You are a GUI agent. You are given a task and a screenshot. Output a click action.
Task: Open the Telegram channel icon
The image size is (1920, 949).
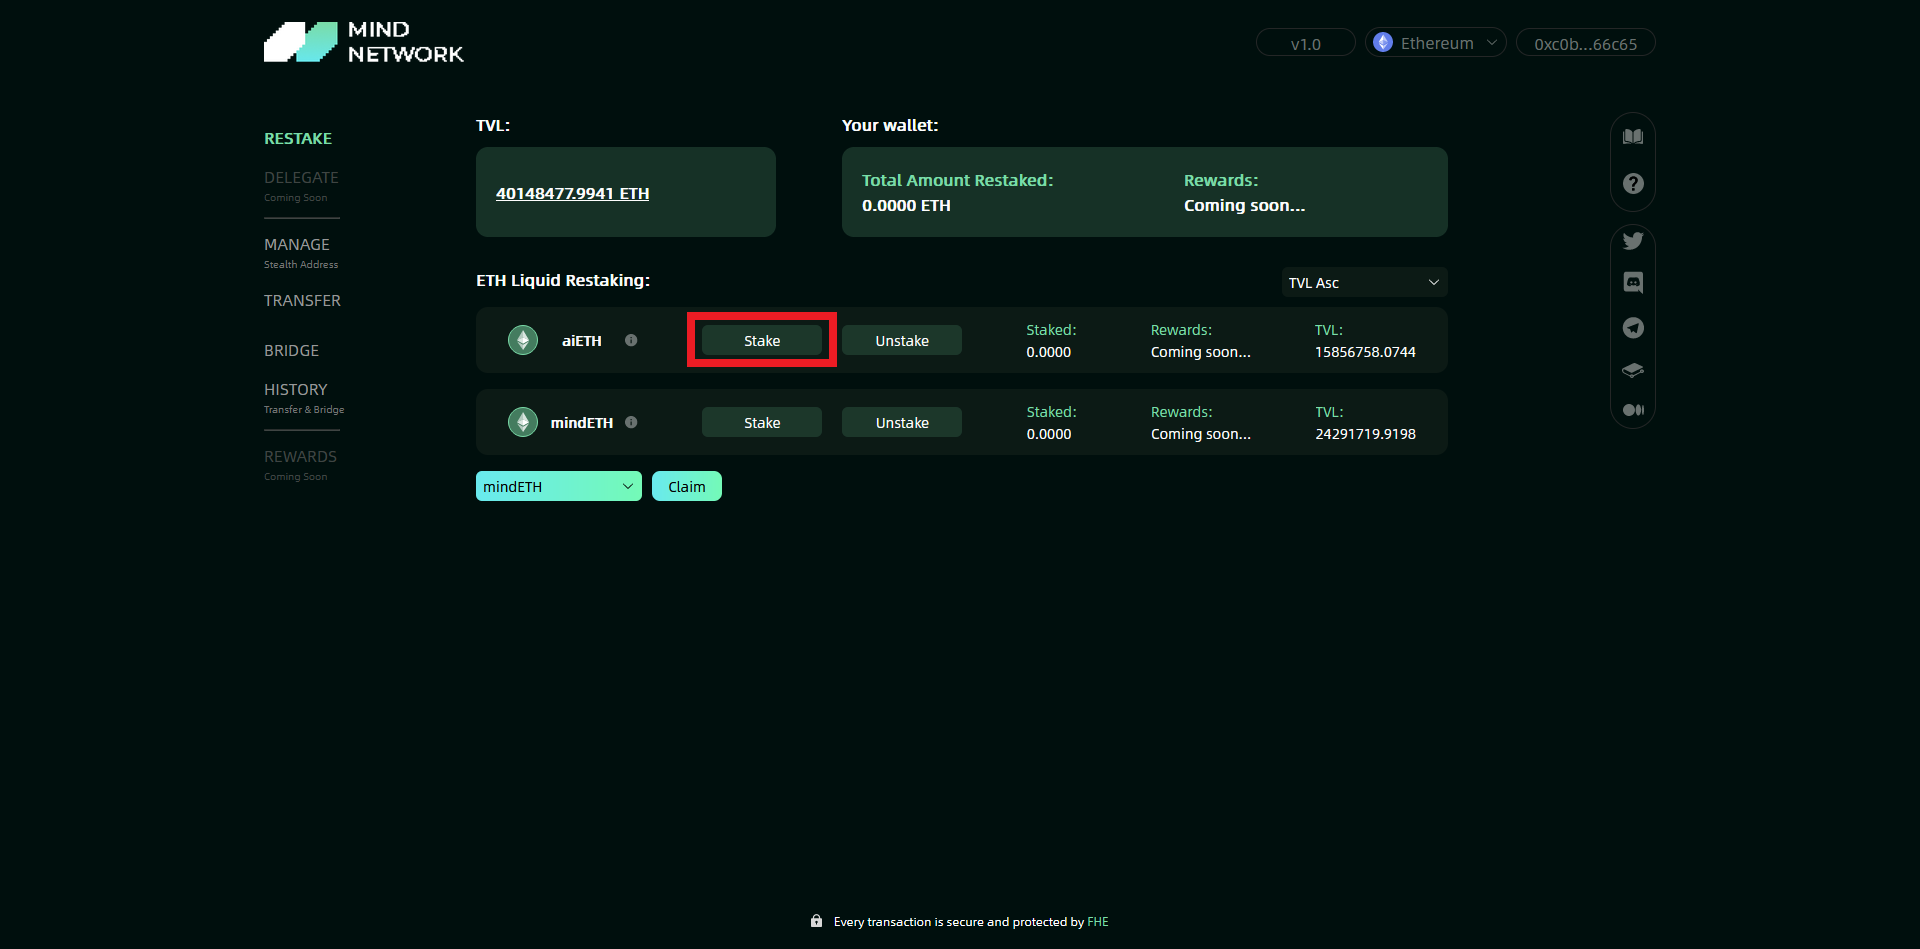pyautogui.click(x=1632, y=328)
